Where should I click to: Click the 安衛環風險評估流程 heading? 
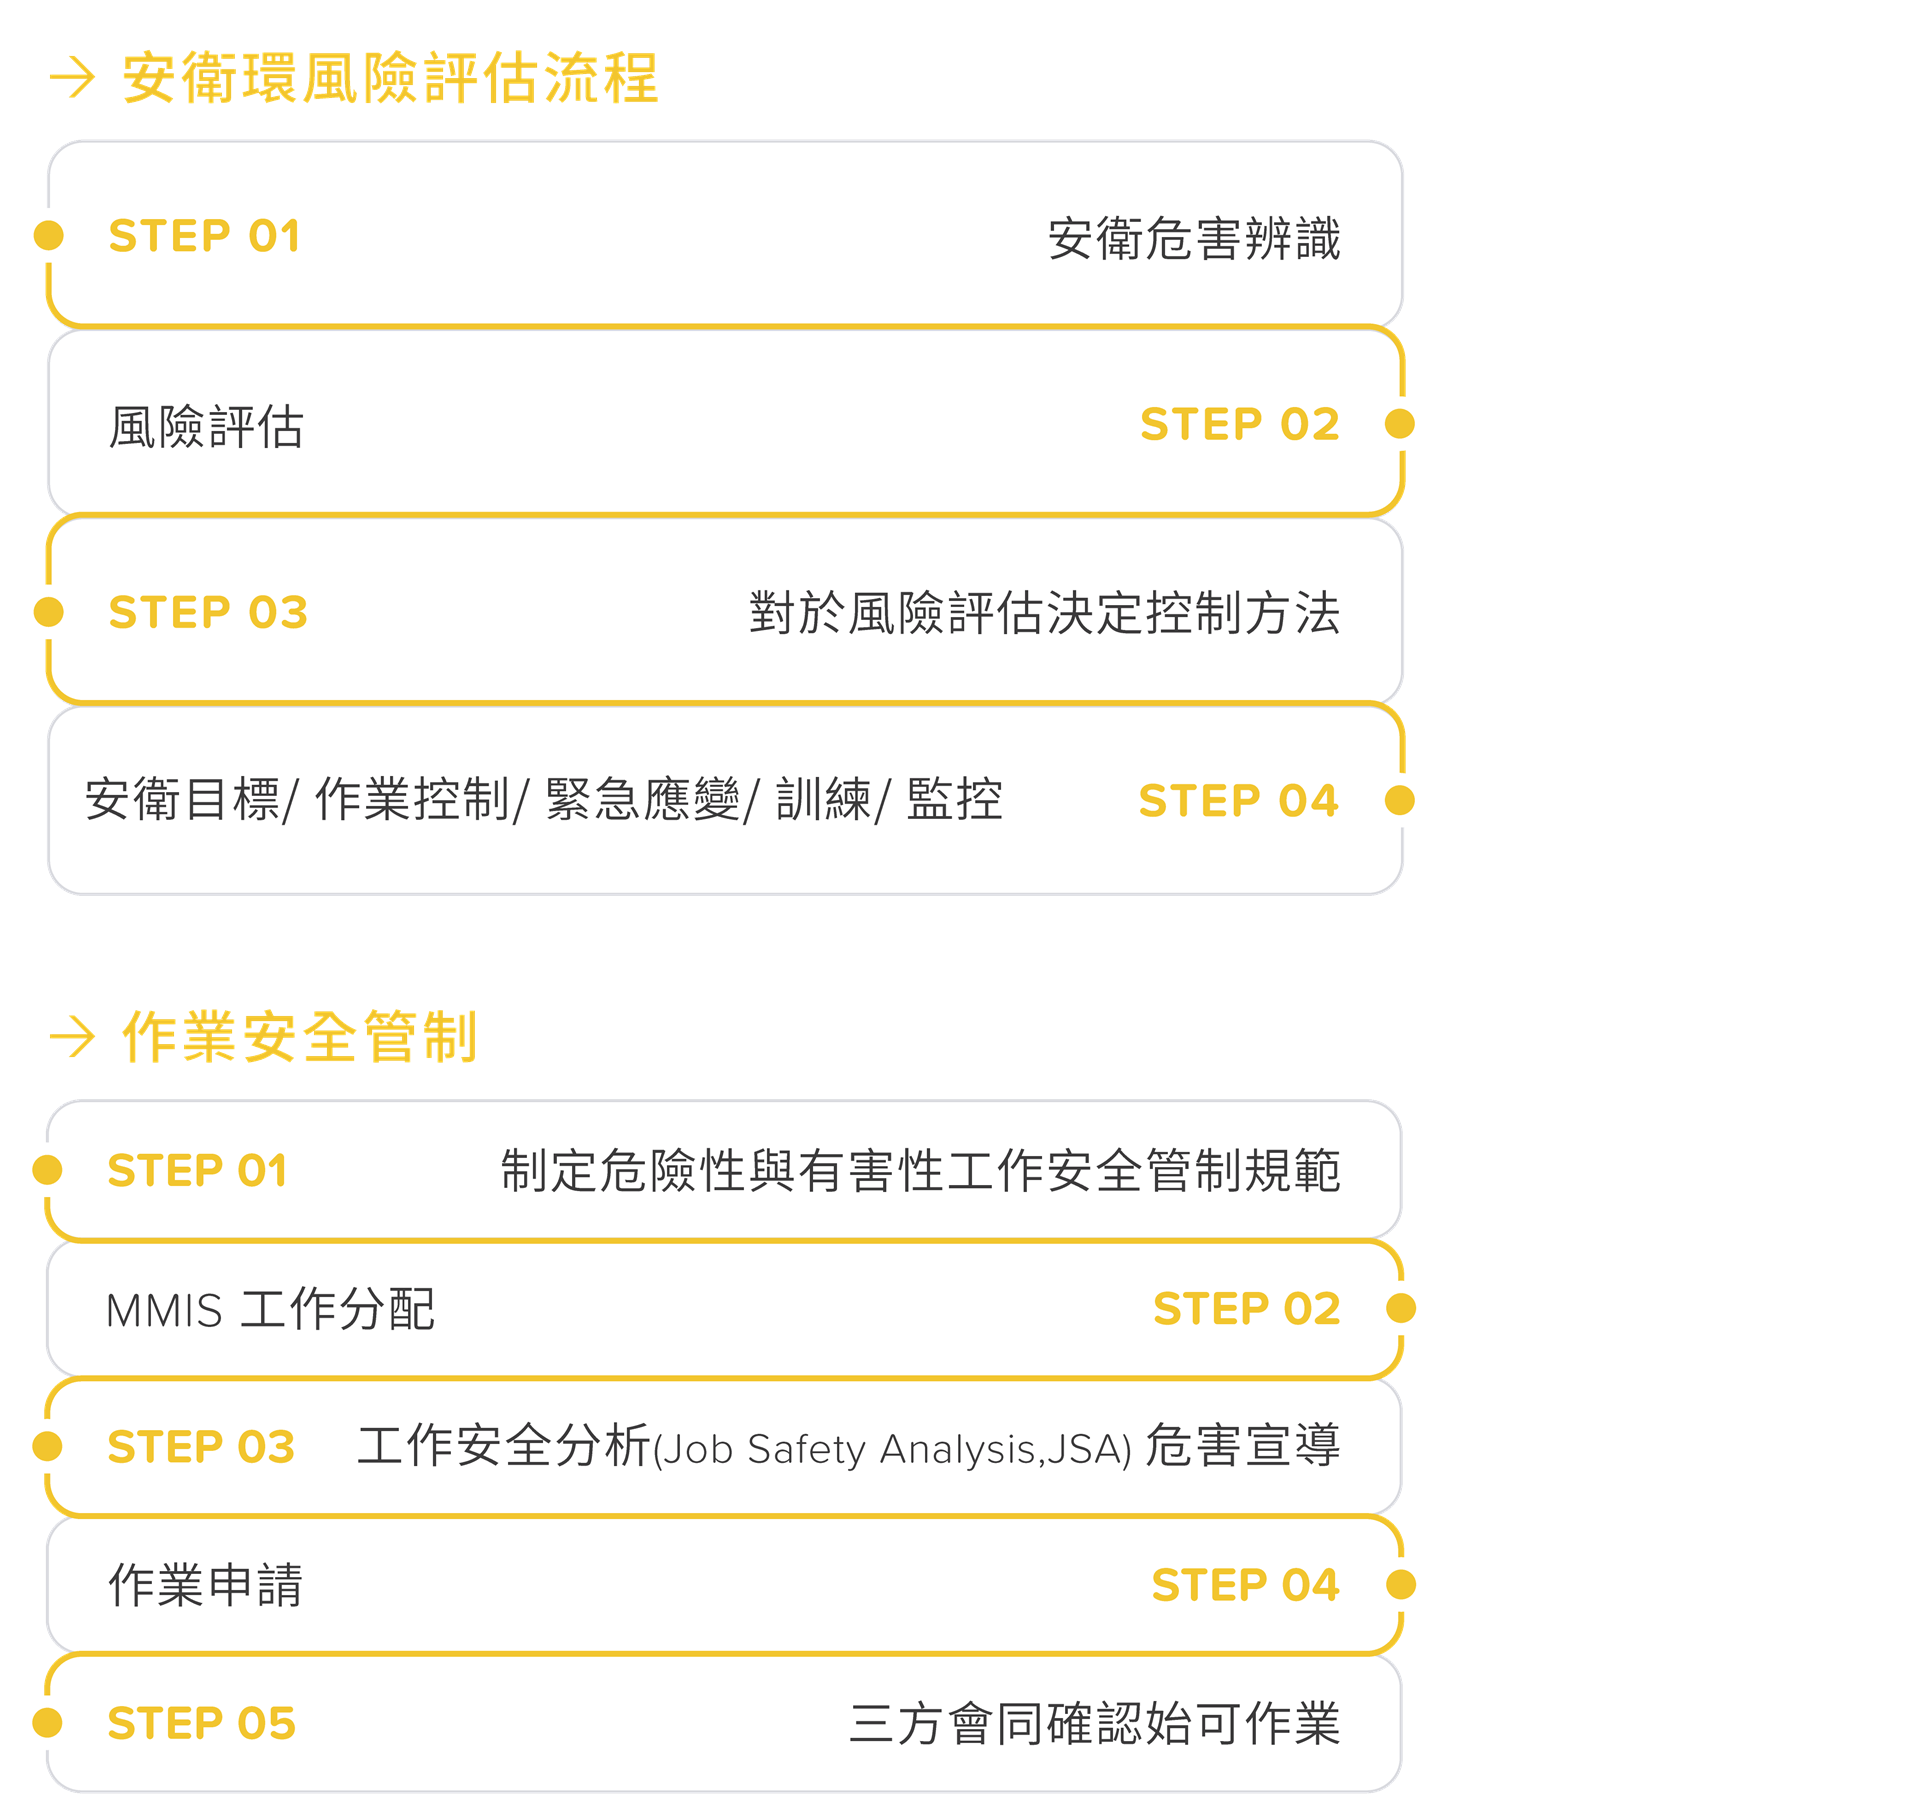(390, 78)
